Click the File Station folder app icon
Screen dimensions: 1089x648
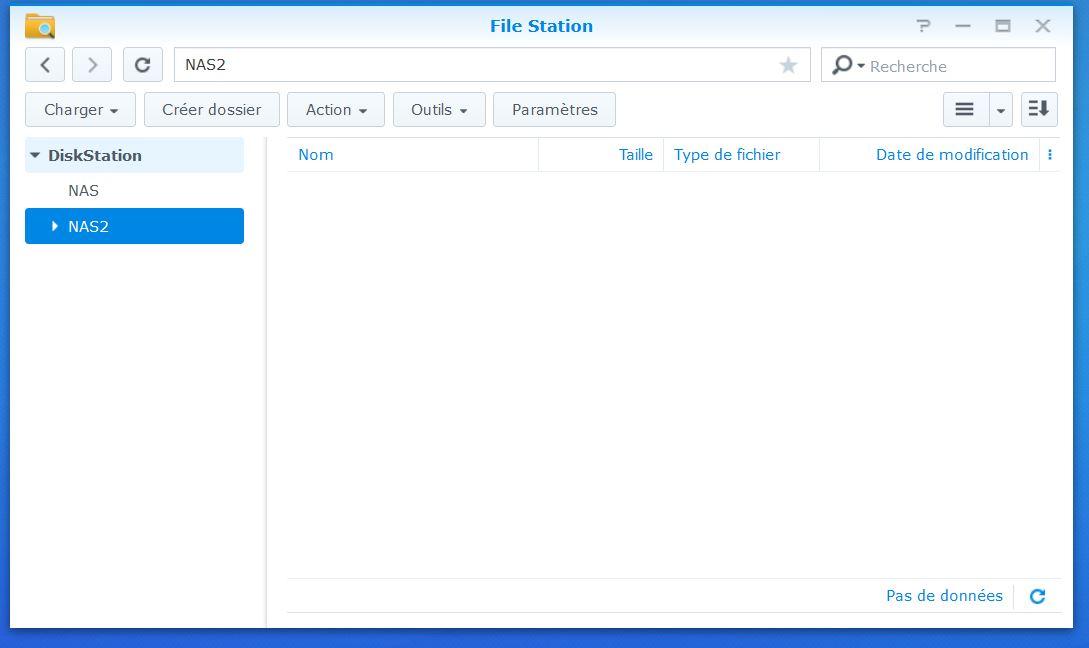[x=40, y=26]
